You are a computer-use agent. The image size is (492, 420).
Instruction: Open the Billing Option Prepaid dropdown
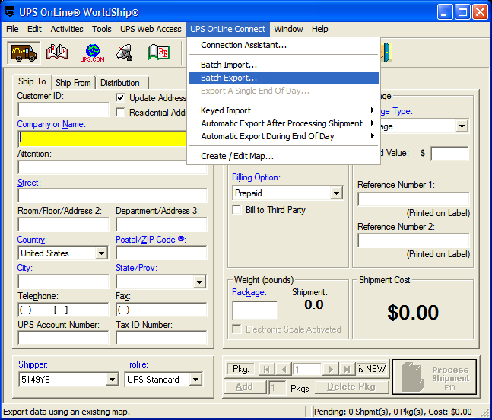(337, 193)
